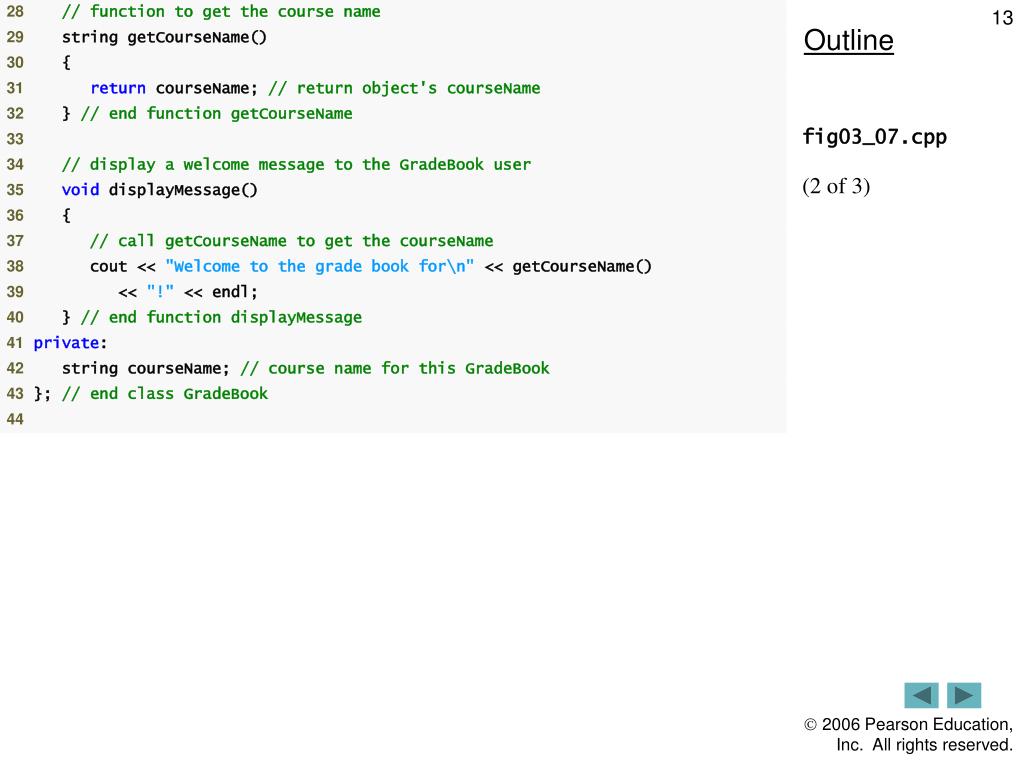Click slide number 13
The width and height of the screenshot is (1024, 768).
pos(1002,18)
